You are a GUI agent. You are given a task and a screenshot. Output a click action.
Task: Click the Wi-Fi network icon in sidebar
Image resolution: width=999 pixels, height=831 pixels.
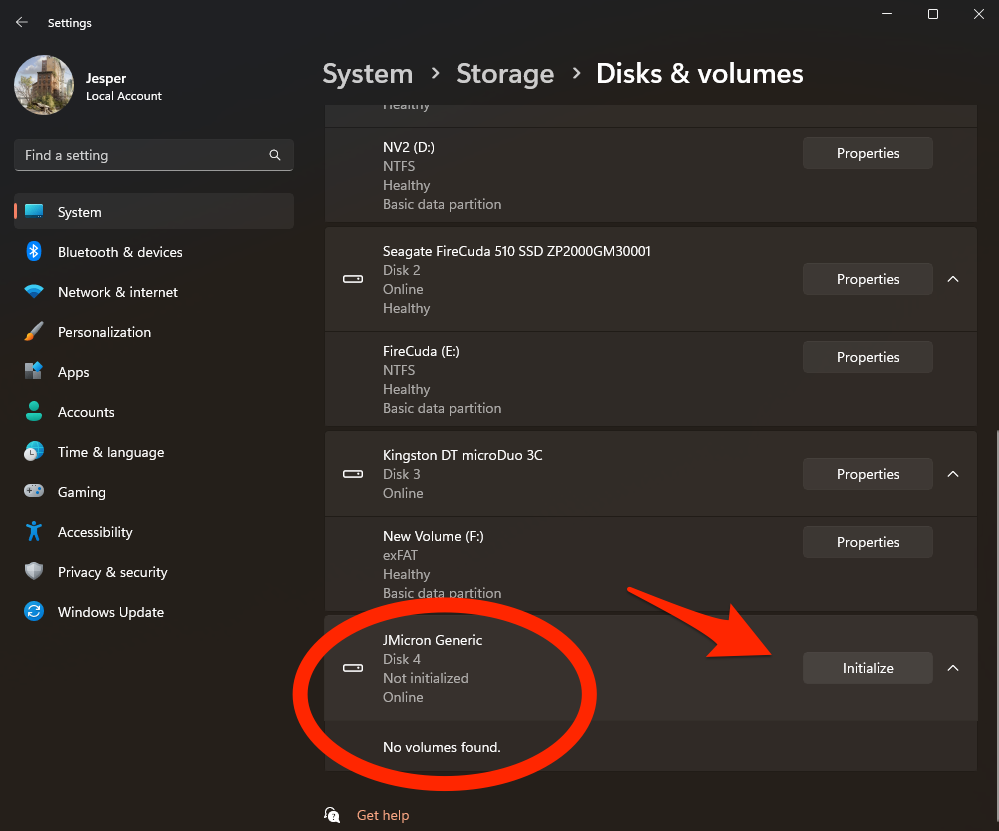[34, 291]
